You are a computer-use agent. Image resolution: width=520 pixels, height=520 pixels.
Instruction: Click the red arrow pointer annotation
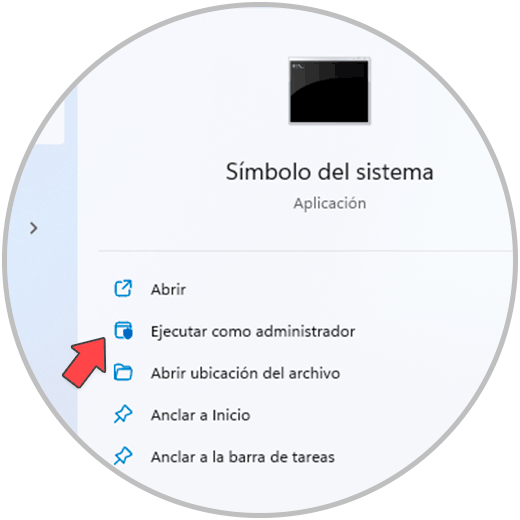[84, 363]
